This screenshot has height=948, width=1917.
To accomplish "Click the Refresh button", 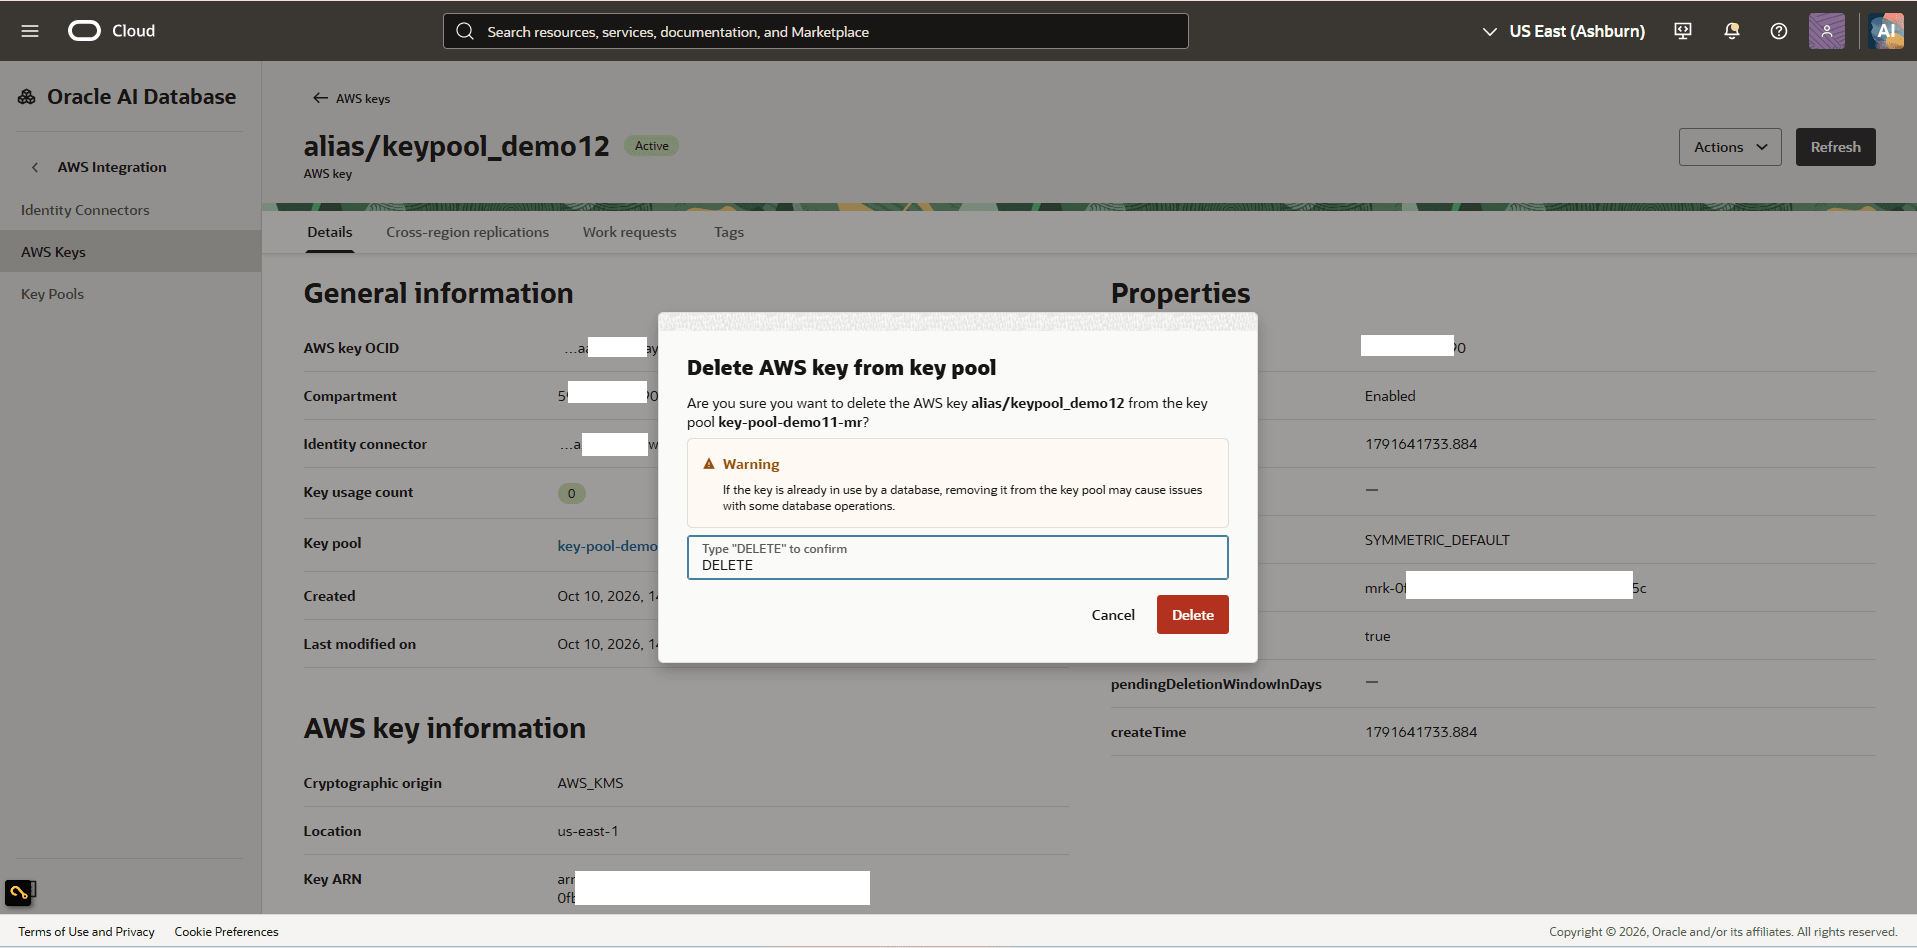I will (x=1835, y=147).
